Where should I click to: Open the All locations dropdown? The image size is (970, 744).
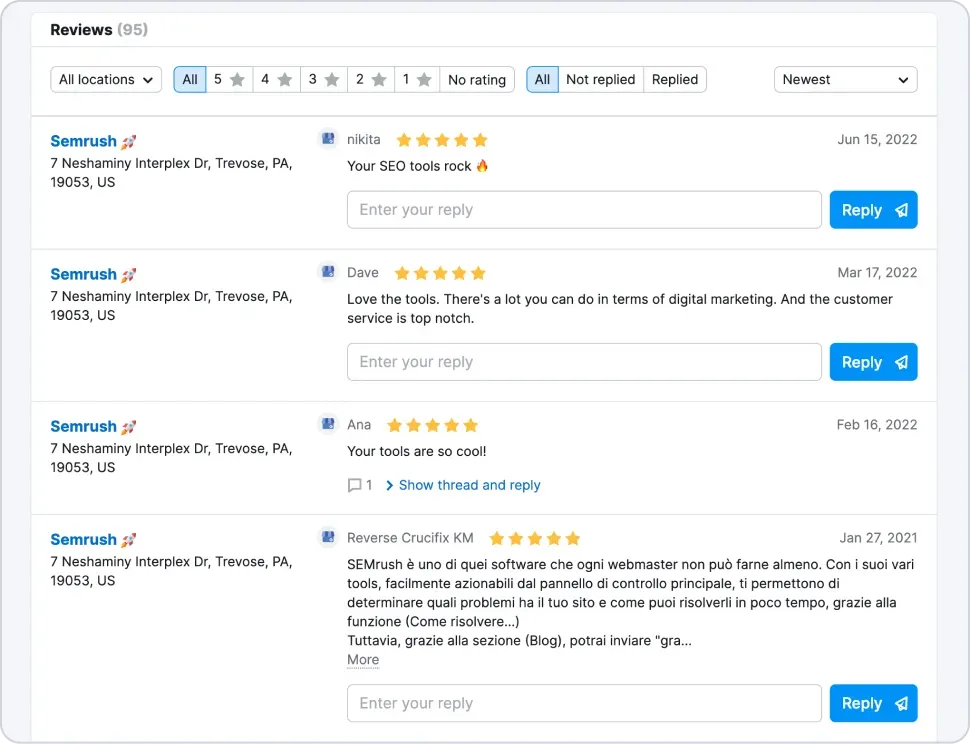pyautogui.click(x=106, y=80)
